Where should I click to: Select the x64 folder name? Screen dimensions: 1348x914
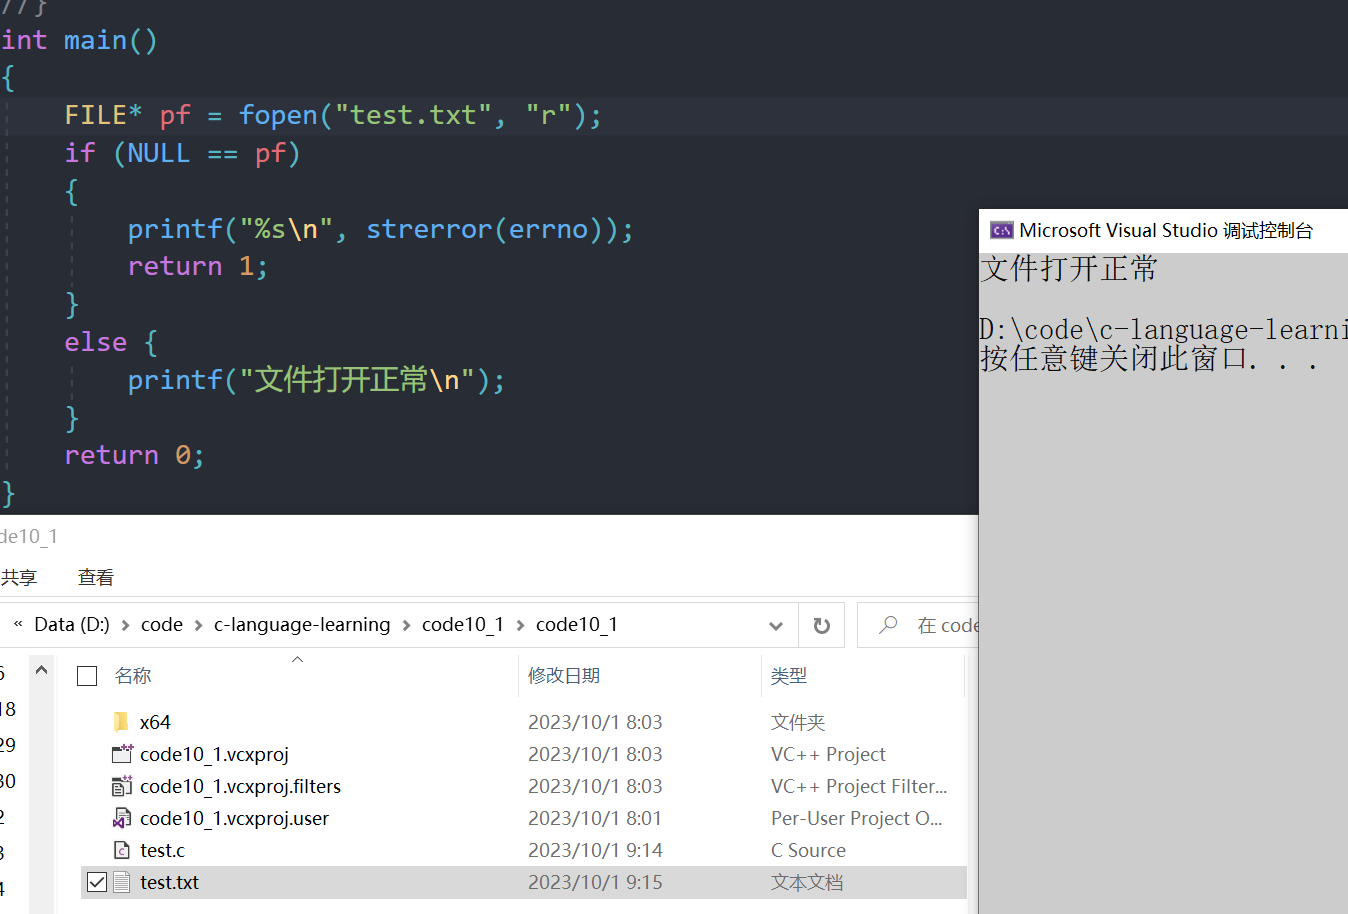pyautogui.click(x=155, y=722)
